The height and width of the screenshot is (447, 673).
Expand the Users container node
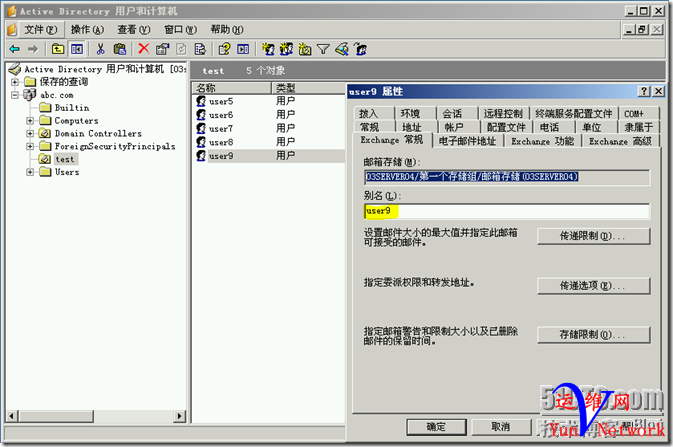tap(30, 172)
